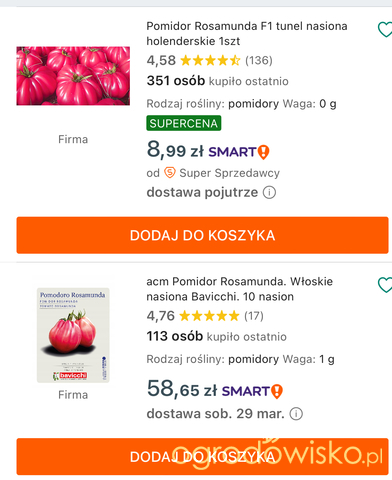Click the Super Sprzedawcy shield icon
This screenshot has width=392, height=480.
170,173
